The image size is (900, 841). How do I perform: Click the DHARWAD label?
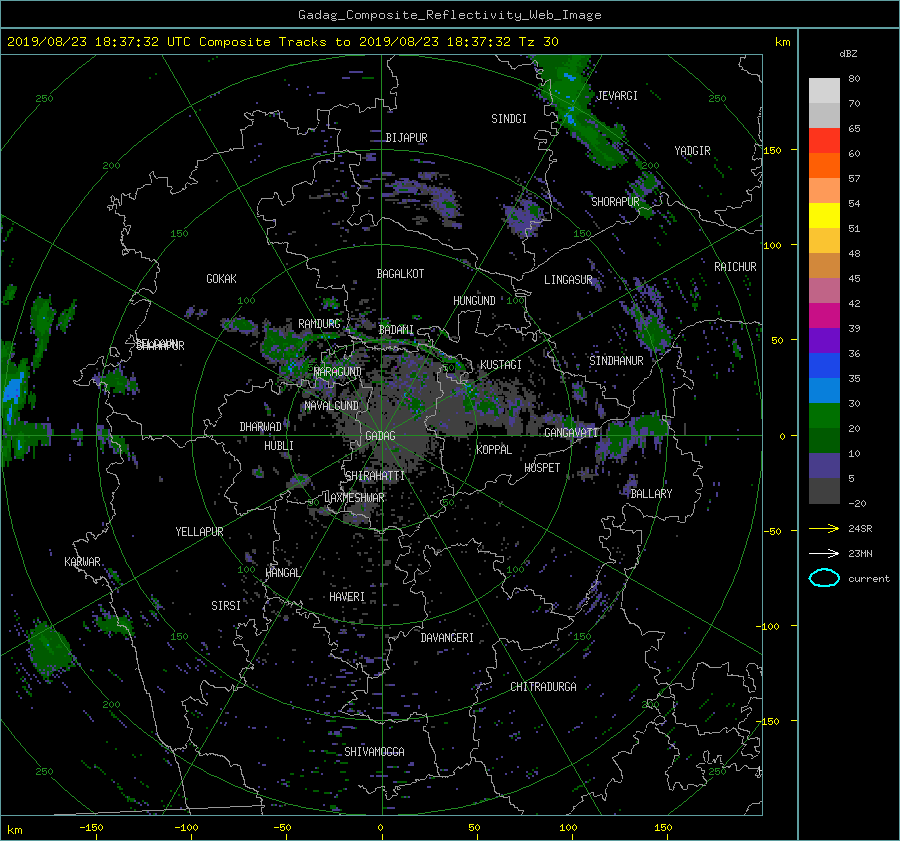click(260, 427)
